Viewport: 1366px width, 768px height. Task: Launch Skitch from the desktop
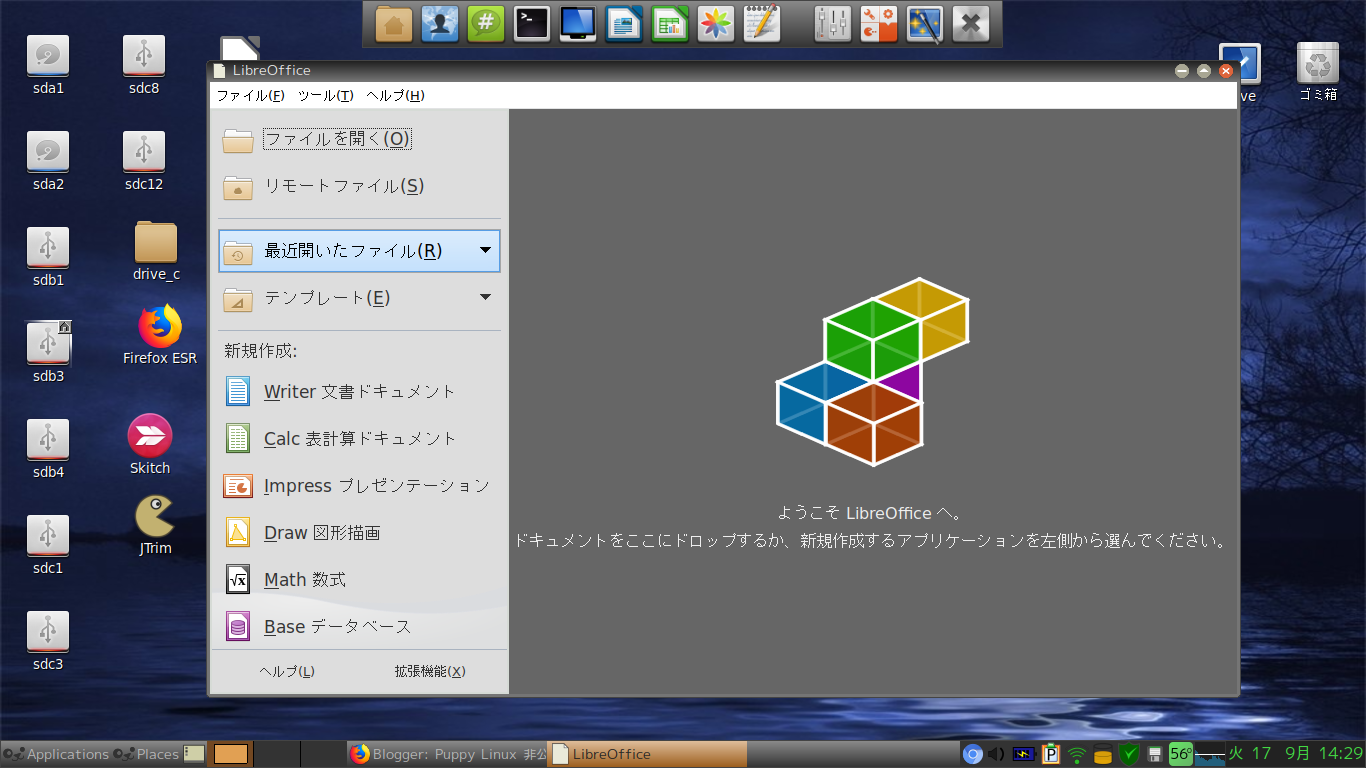tap(150, 436)
